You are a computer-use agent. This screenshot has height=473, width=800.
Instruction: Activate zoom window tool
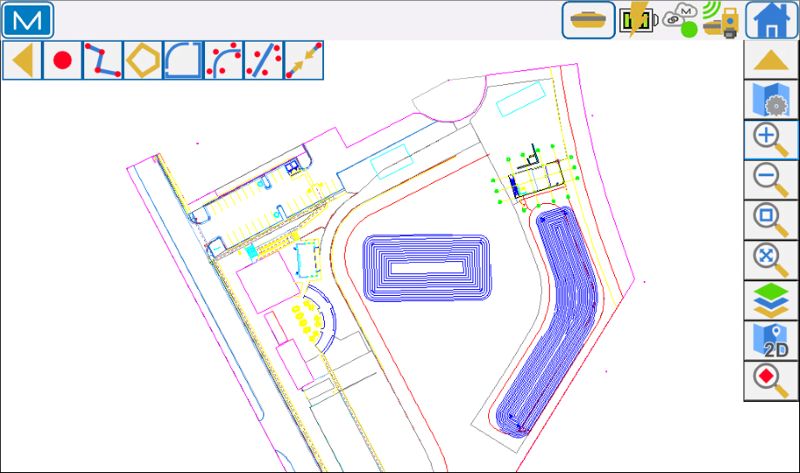coord(771,220)
